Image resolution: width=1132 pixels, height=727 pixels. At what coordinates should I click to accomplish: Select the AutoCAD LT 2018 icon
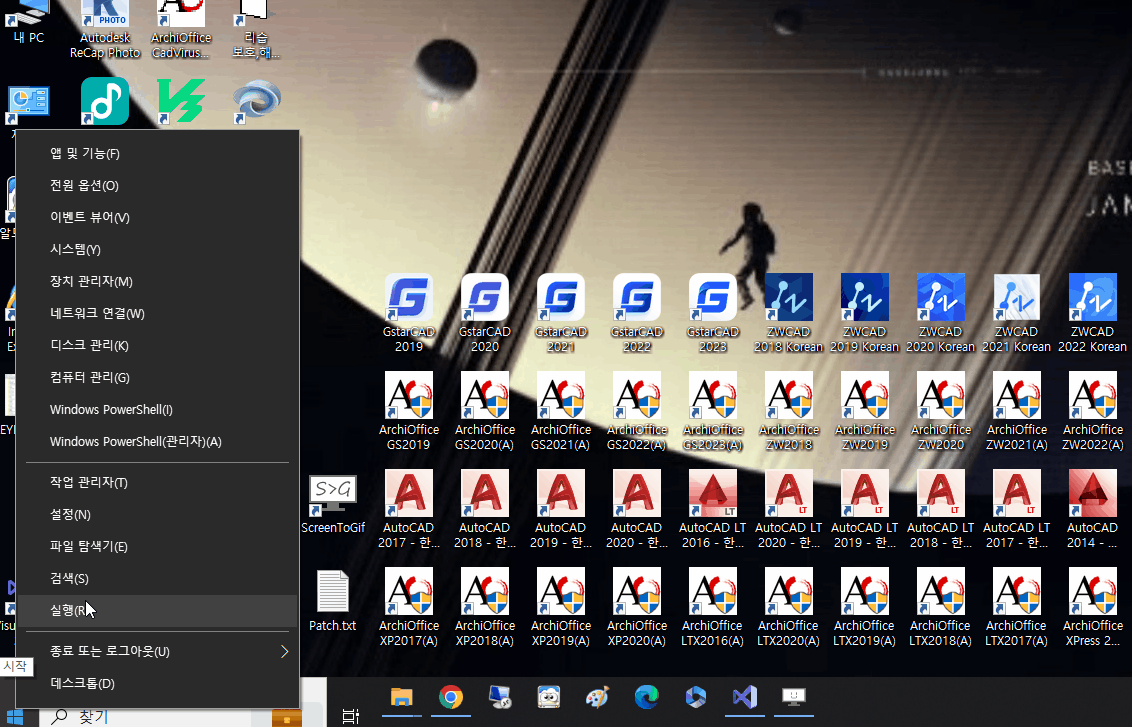tap(940, 508)
